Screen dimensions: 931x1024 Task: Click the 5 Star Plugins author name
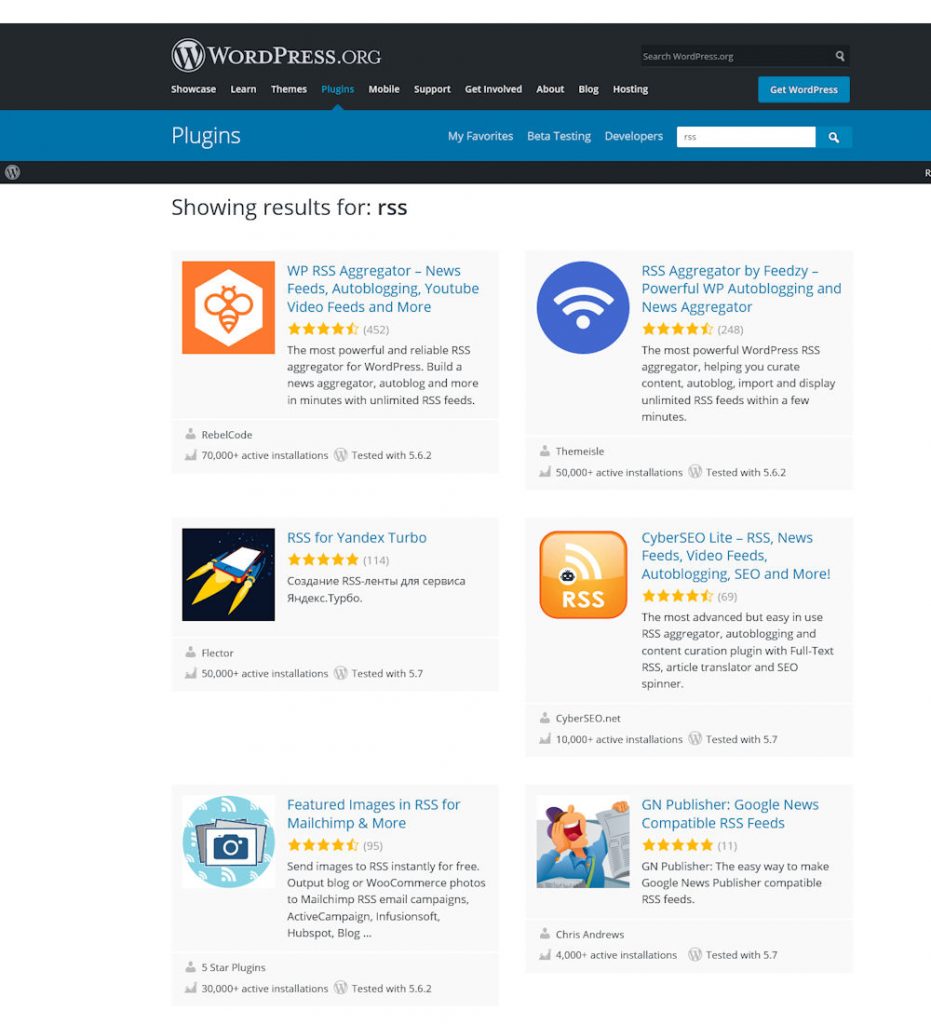(233, 967)
